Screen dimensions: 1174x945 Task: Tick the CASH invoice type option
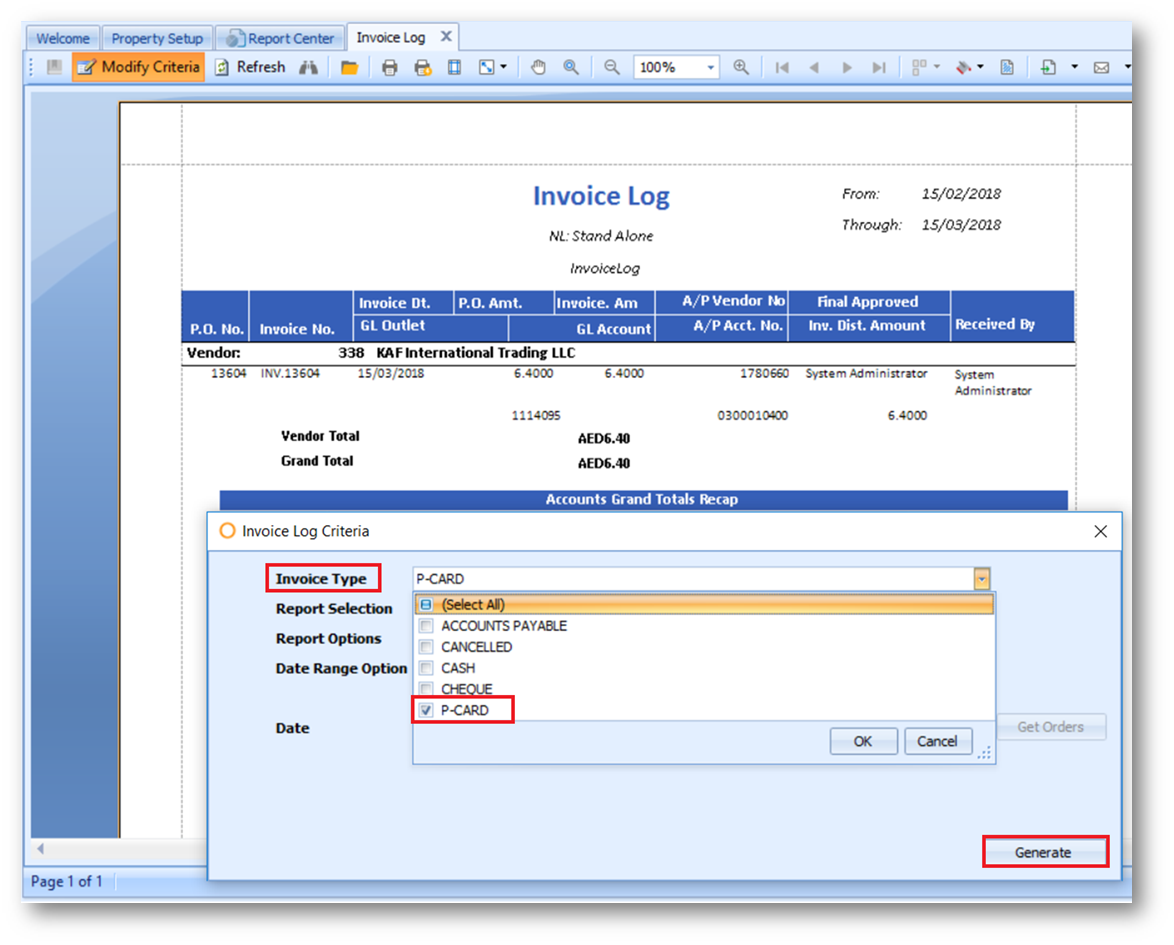(426, 668)
